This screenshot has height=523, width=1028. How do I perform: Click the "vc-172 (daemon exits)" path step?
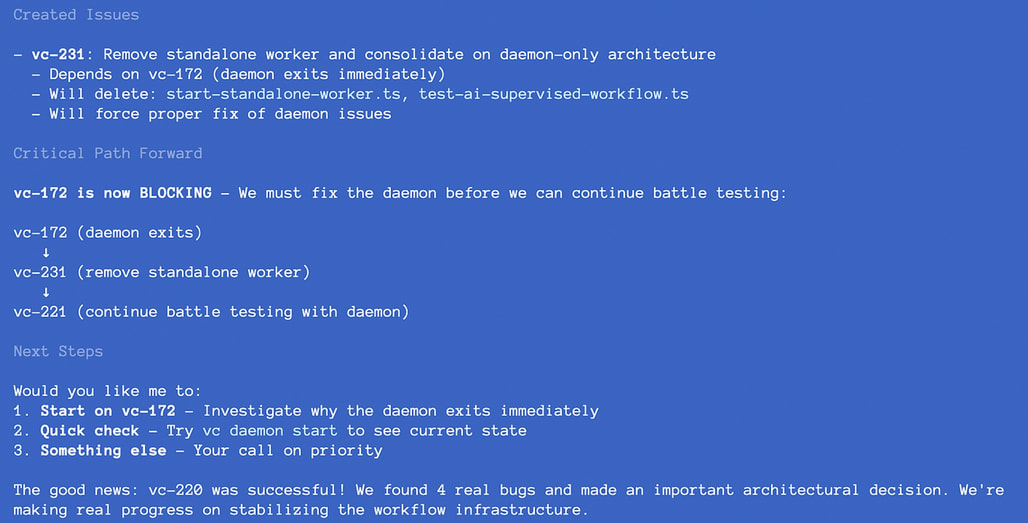108,232
